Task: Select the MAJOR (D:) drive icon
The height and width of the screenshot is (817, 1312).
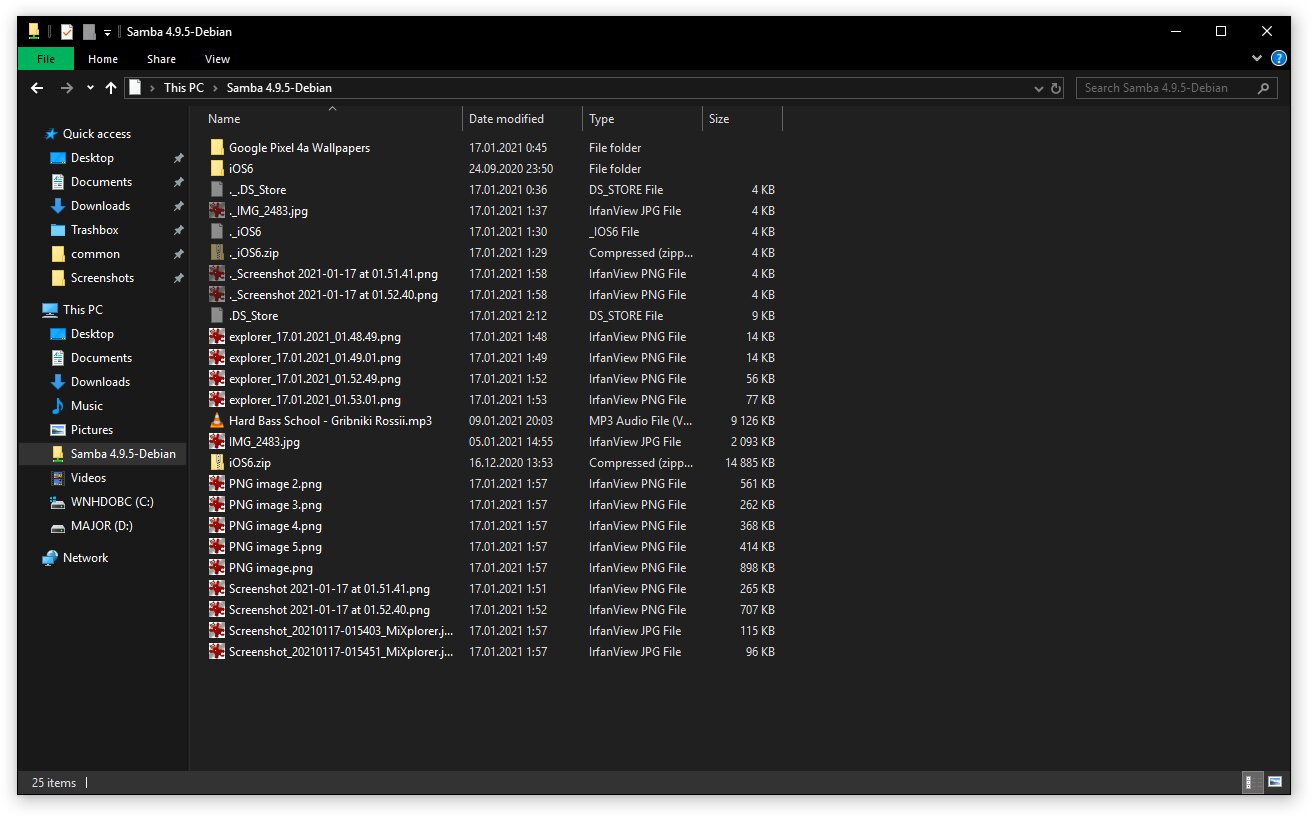Action: coord(58,526)
